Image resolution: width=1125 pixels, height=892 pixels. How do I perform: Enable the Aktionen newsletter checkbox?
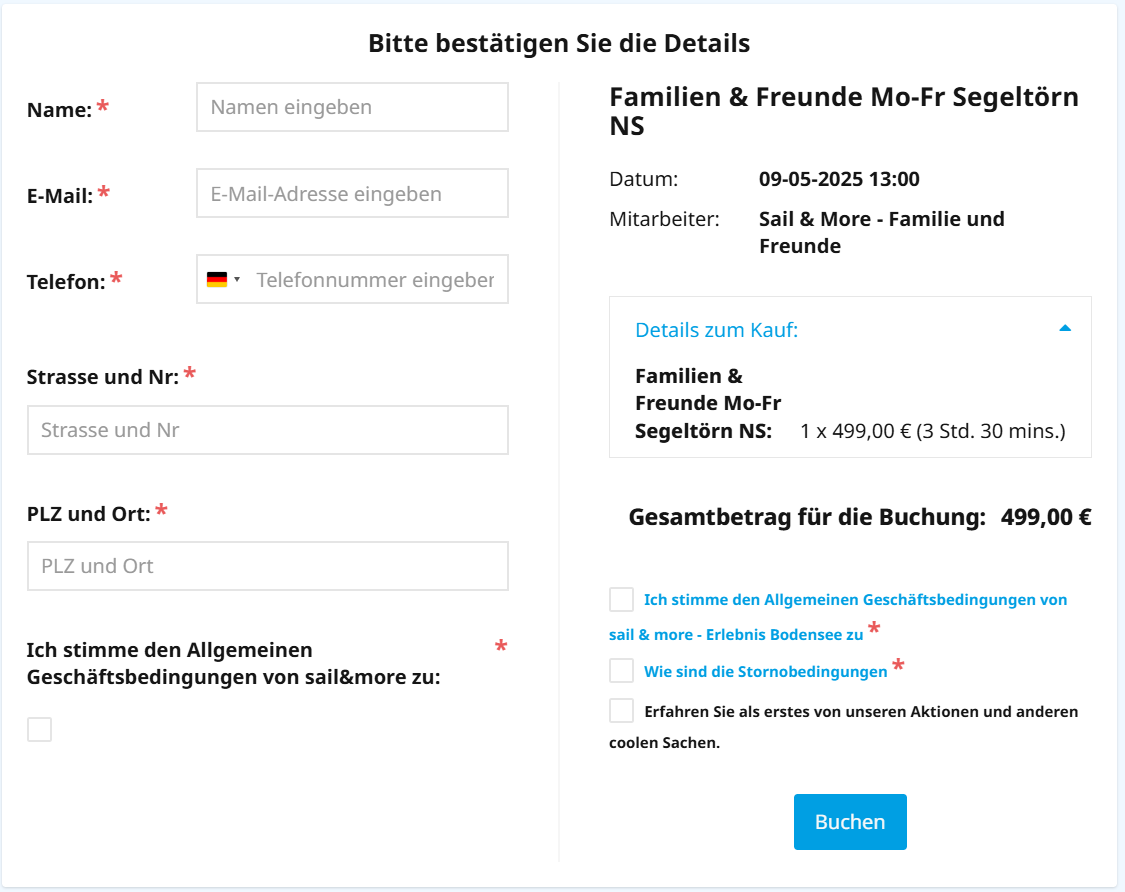(621, 710)
